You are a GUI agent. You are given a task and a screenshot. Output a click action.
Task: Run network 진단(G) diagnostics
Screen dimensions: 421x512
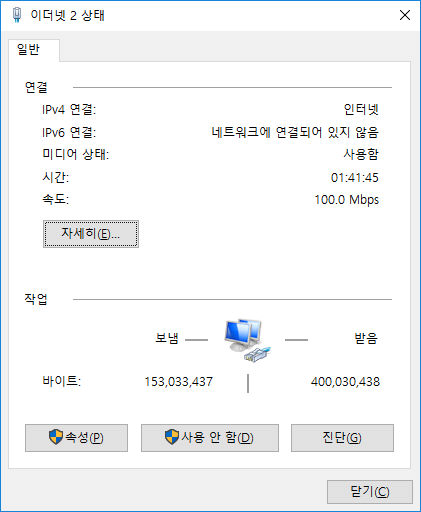coord(342,438)
